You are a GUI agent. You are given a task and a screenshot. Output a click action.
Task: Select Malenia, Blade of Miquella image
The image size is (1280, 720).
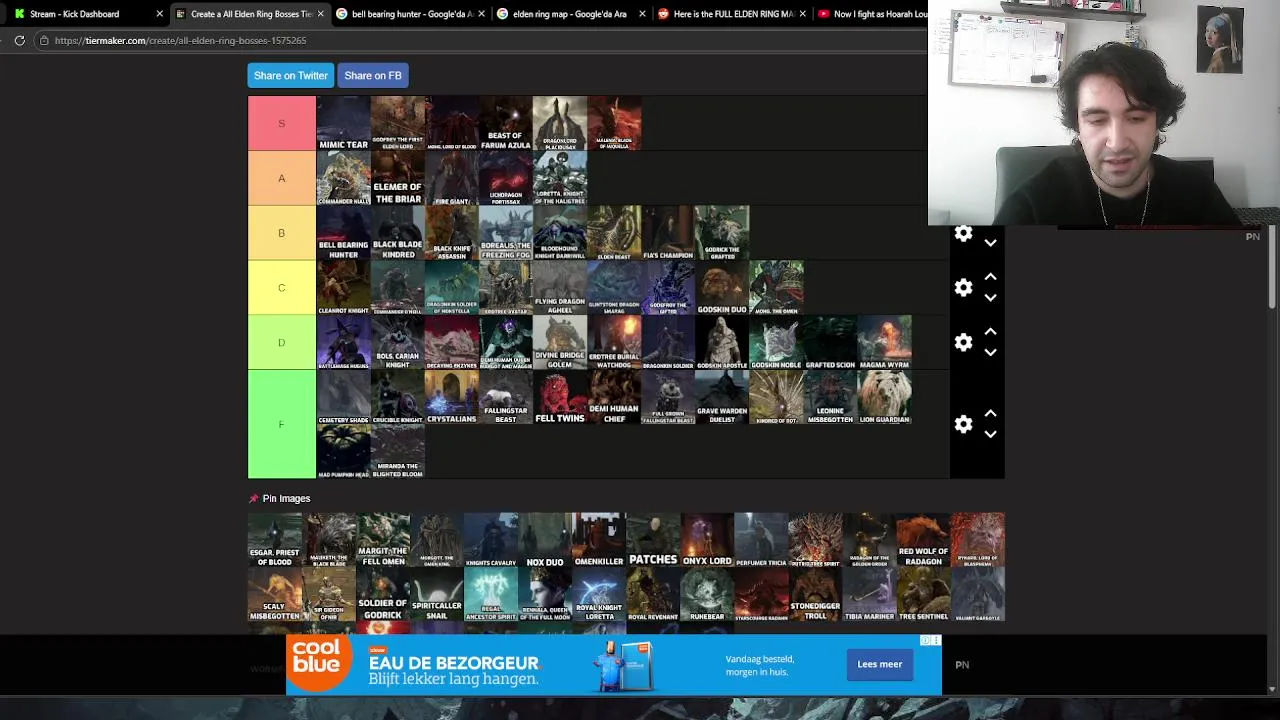(614, 123)
